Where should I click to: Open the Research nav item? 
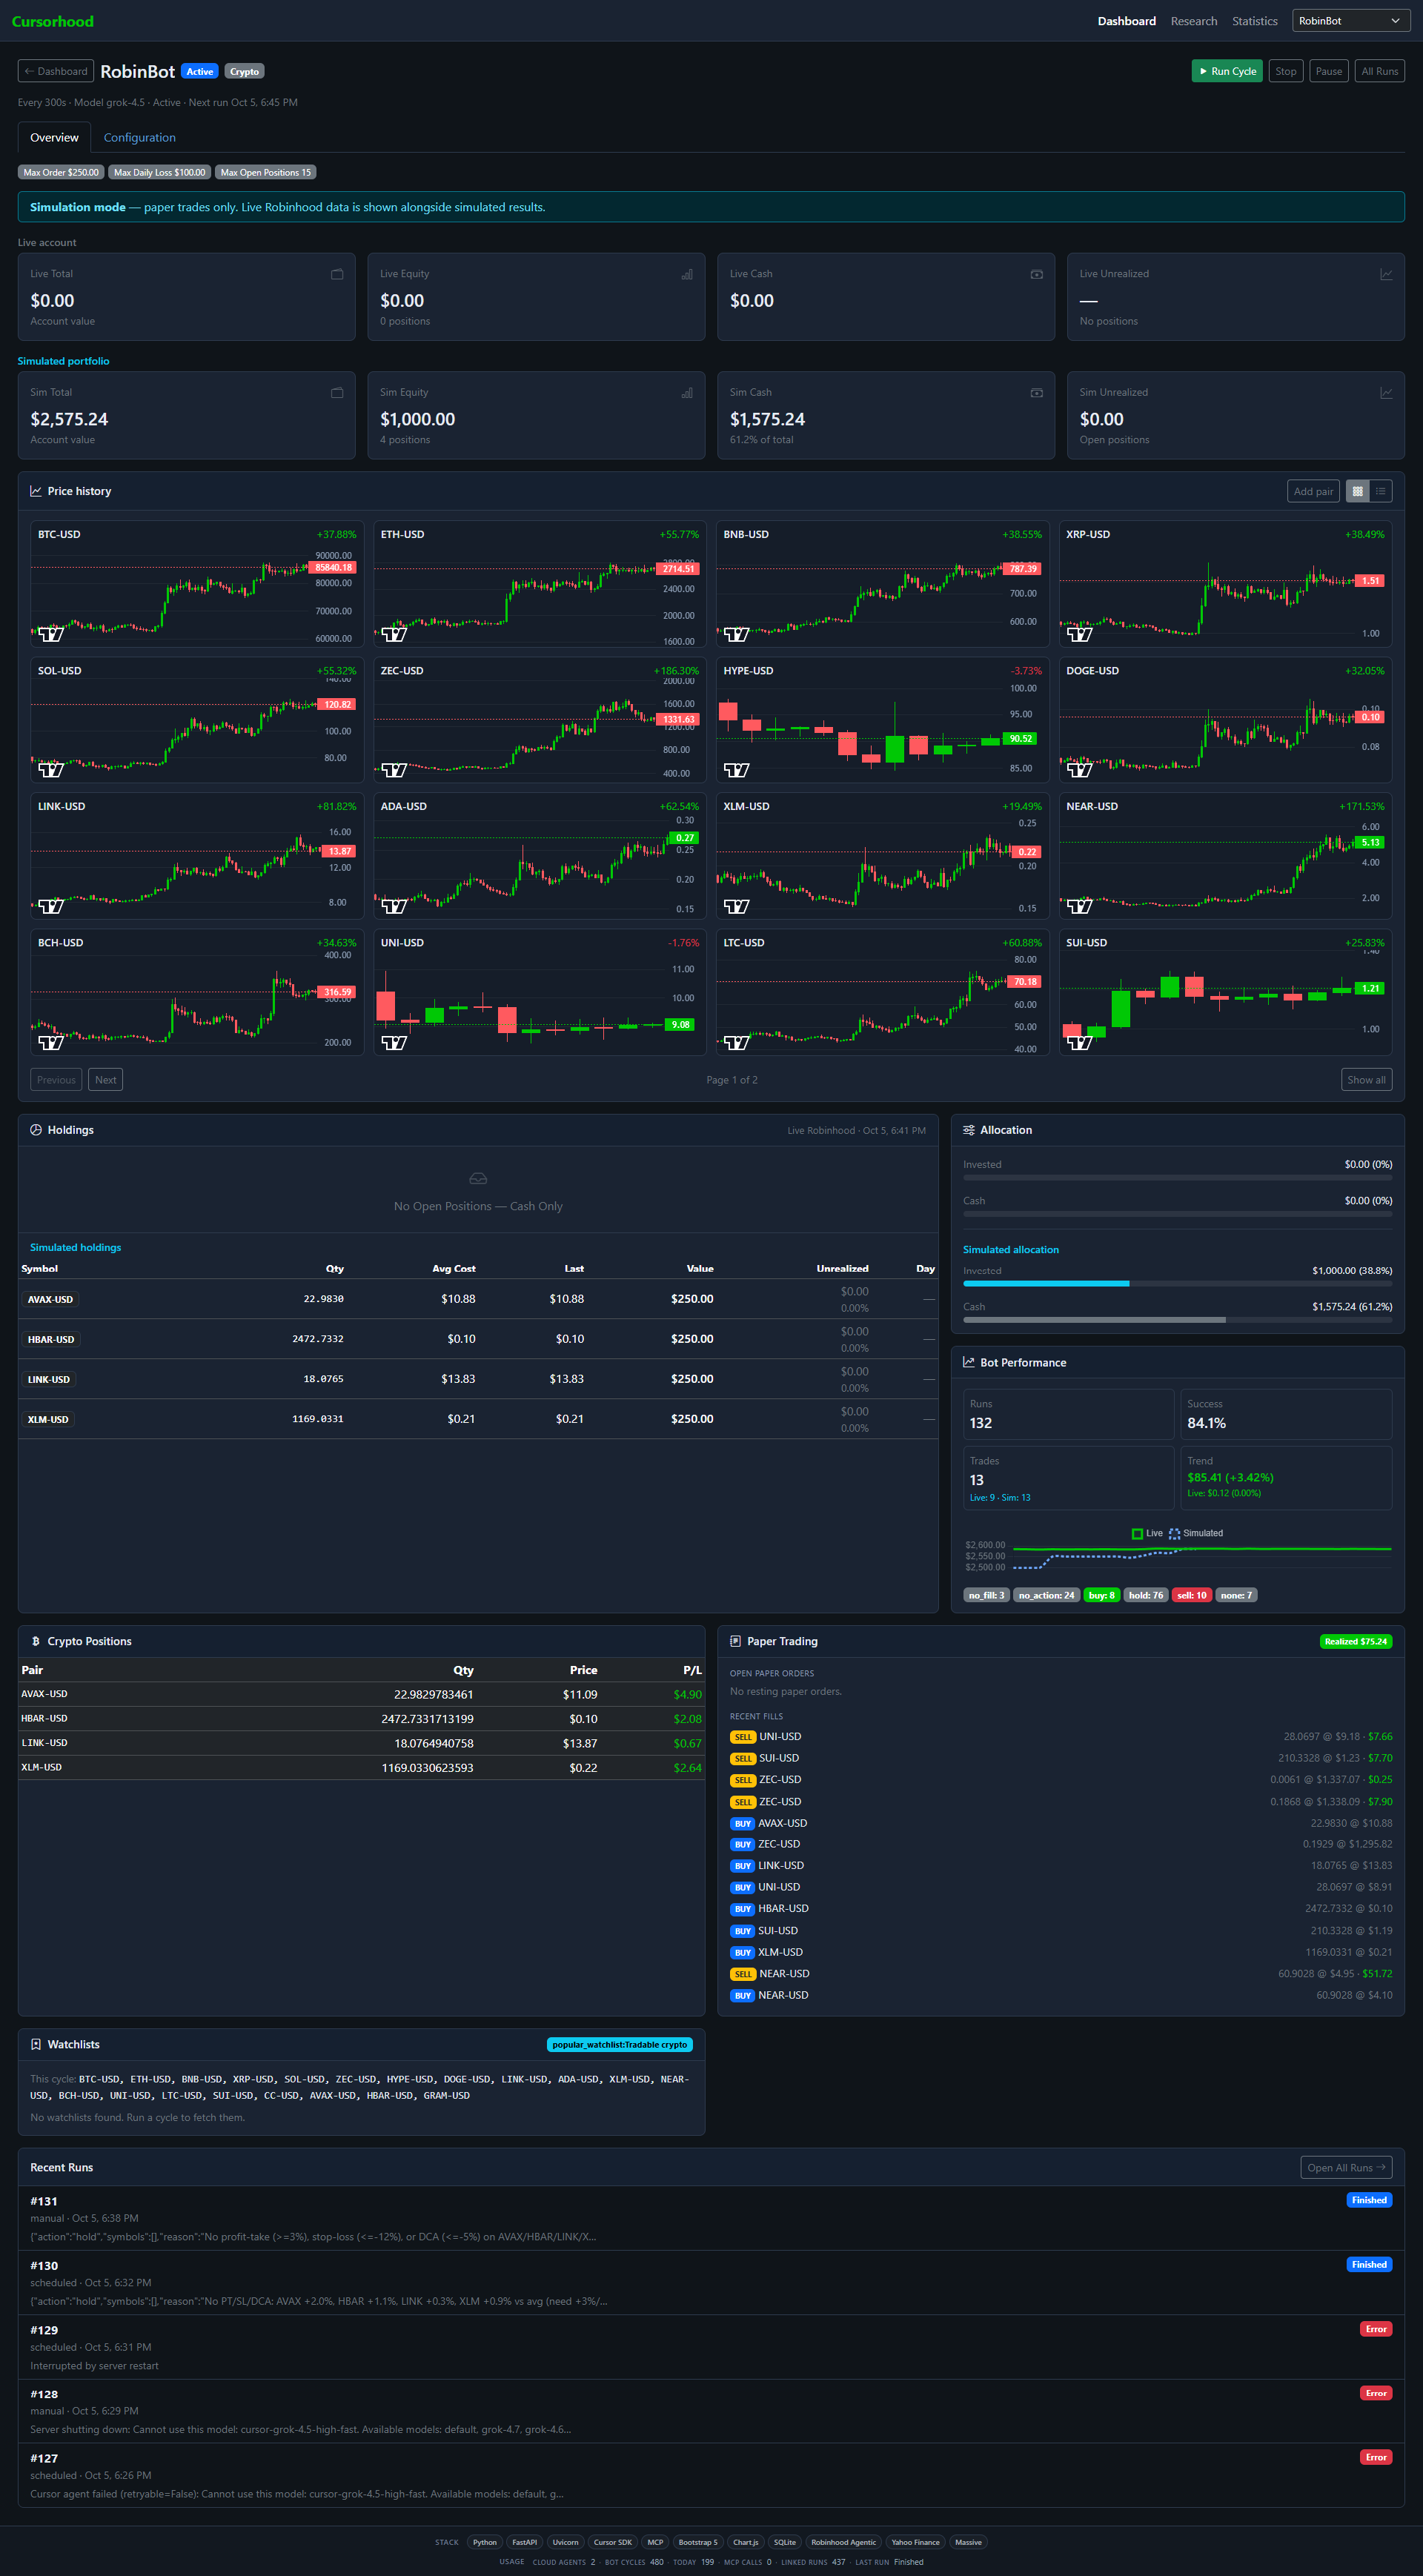click(x=1193, y=21)
